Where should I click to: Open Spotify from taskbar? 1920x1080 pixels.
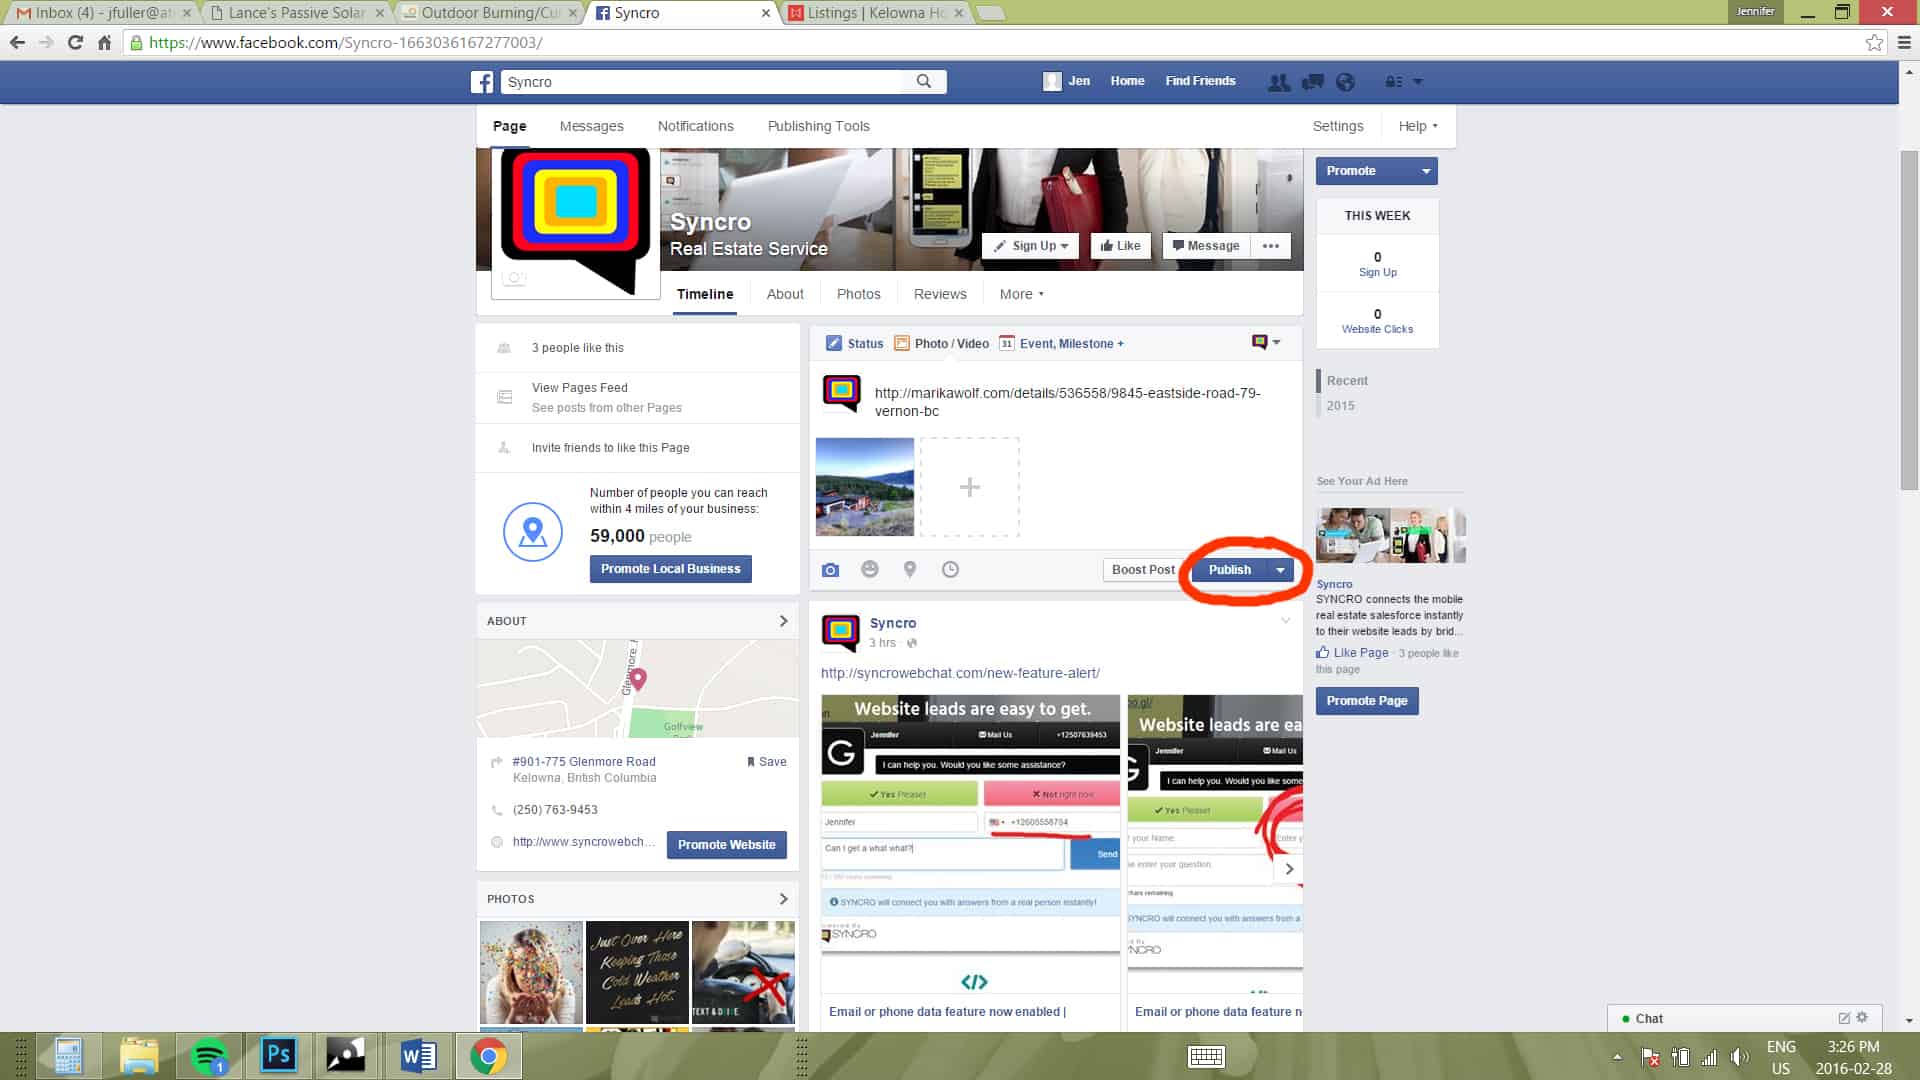[209, 1056]
